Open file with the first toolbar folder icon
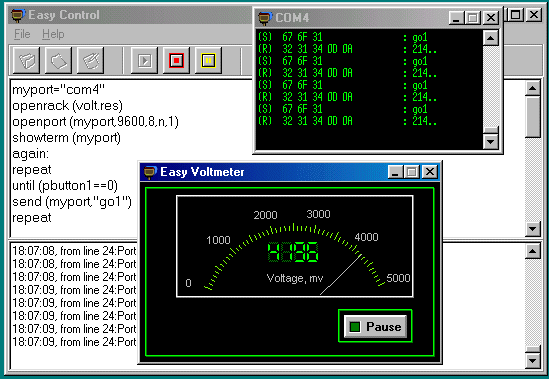Image resolution: width=549 pixels, height=379 pixels. [27, 61]
